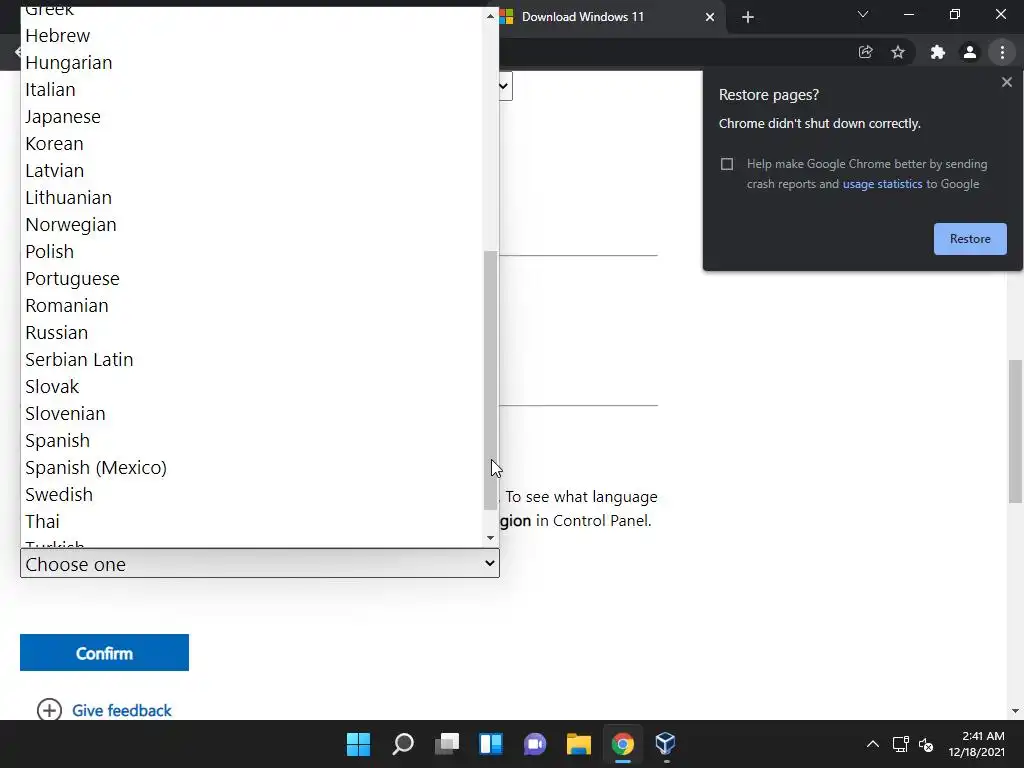
Task: Click the language list scroll-up arrow
Action: click(x=490, y=16)
